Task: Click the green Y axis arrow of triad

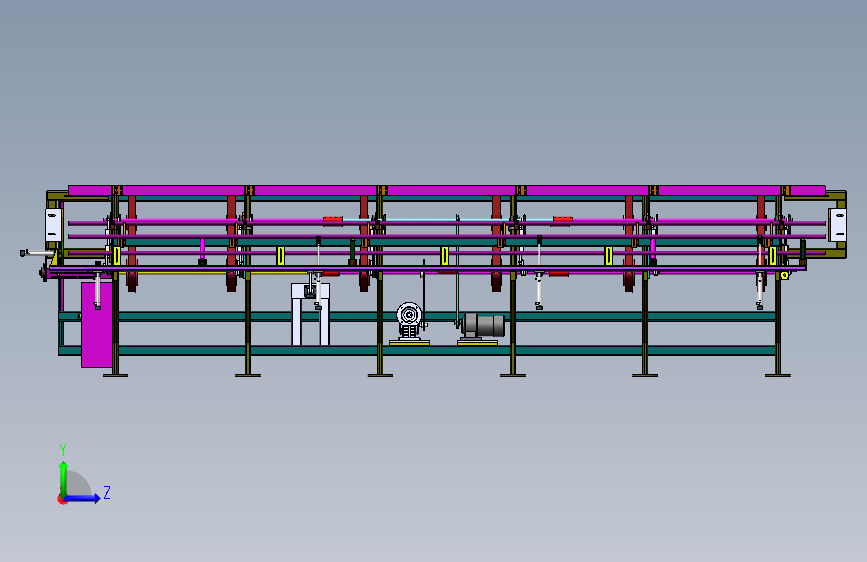Action: (64, 478)
